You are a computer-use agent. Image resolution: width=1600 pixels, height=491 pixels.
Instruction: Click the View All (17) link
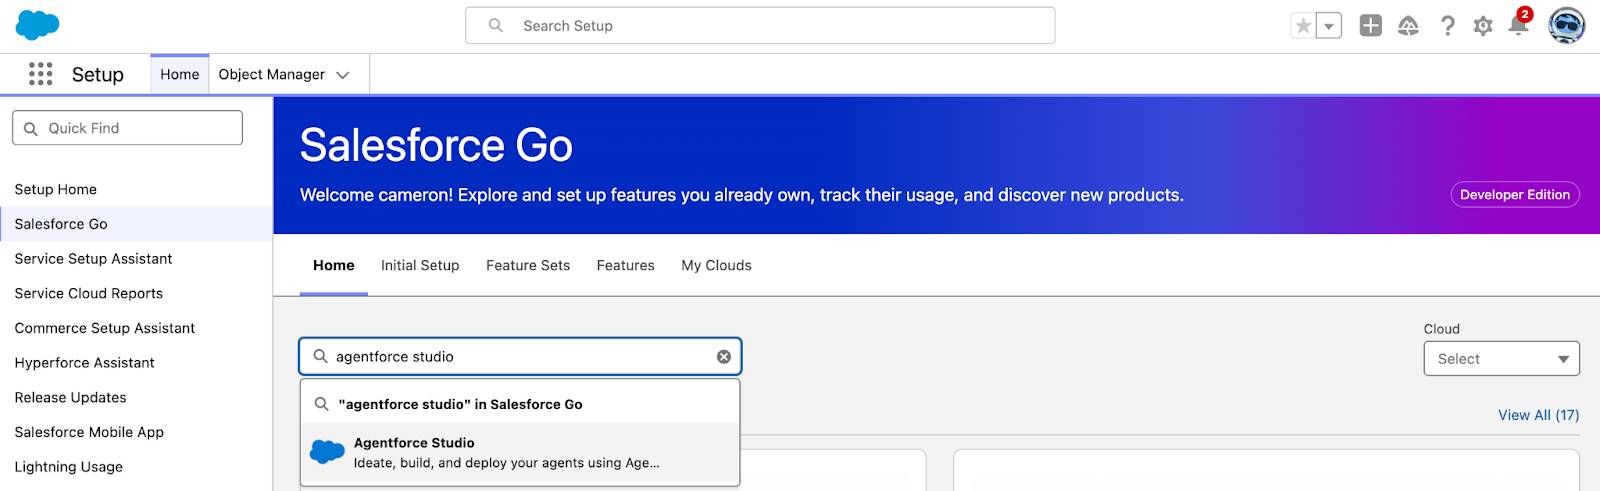pyautogui.click(x=1538, y=415)
